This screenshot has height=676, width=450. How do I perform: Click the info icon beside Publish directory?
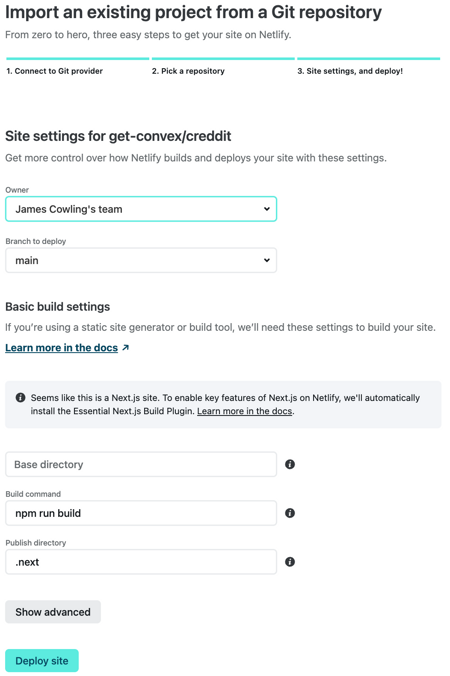pos(290,562)
